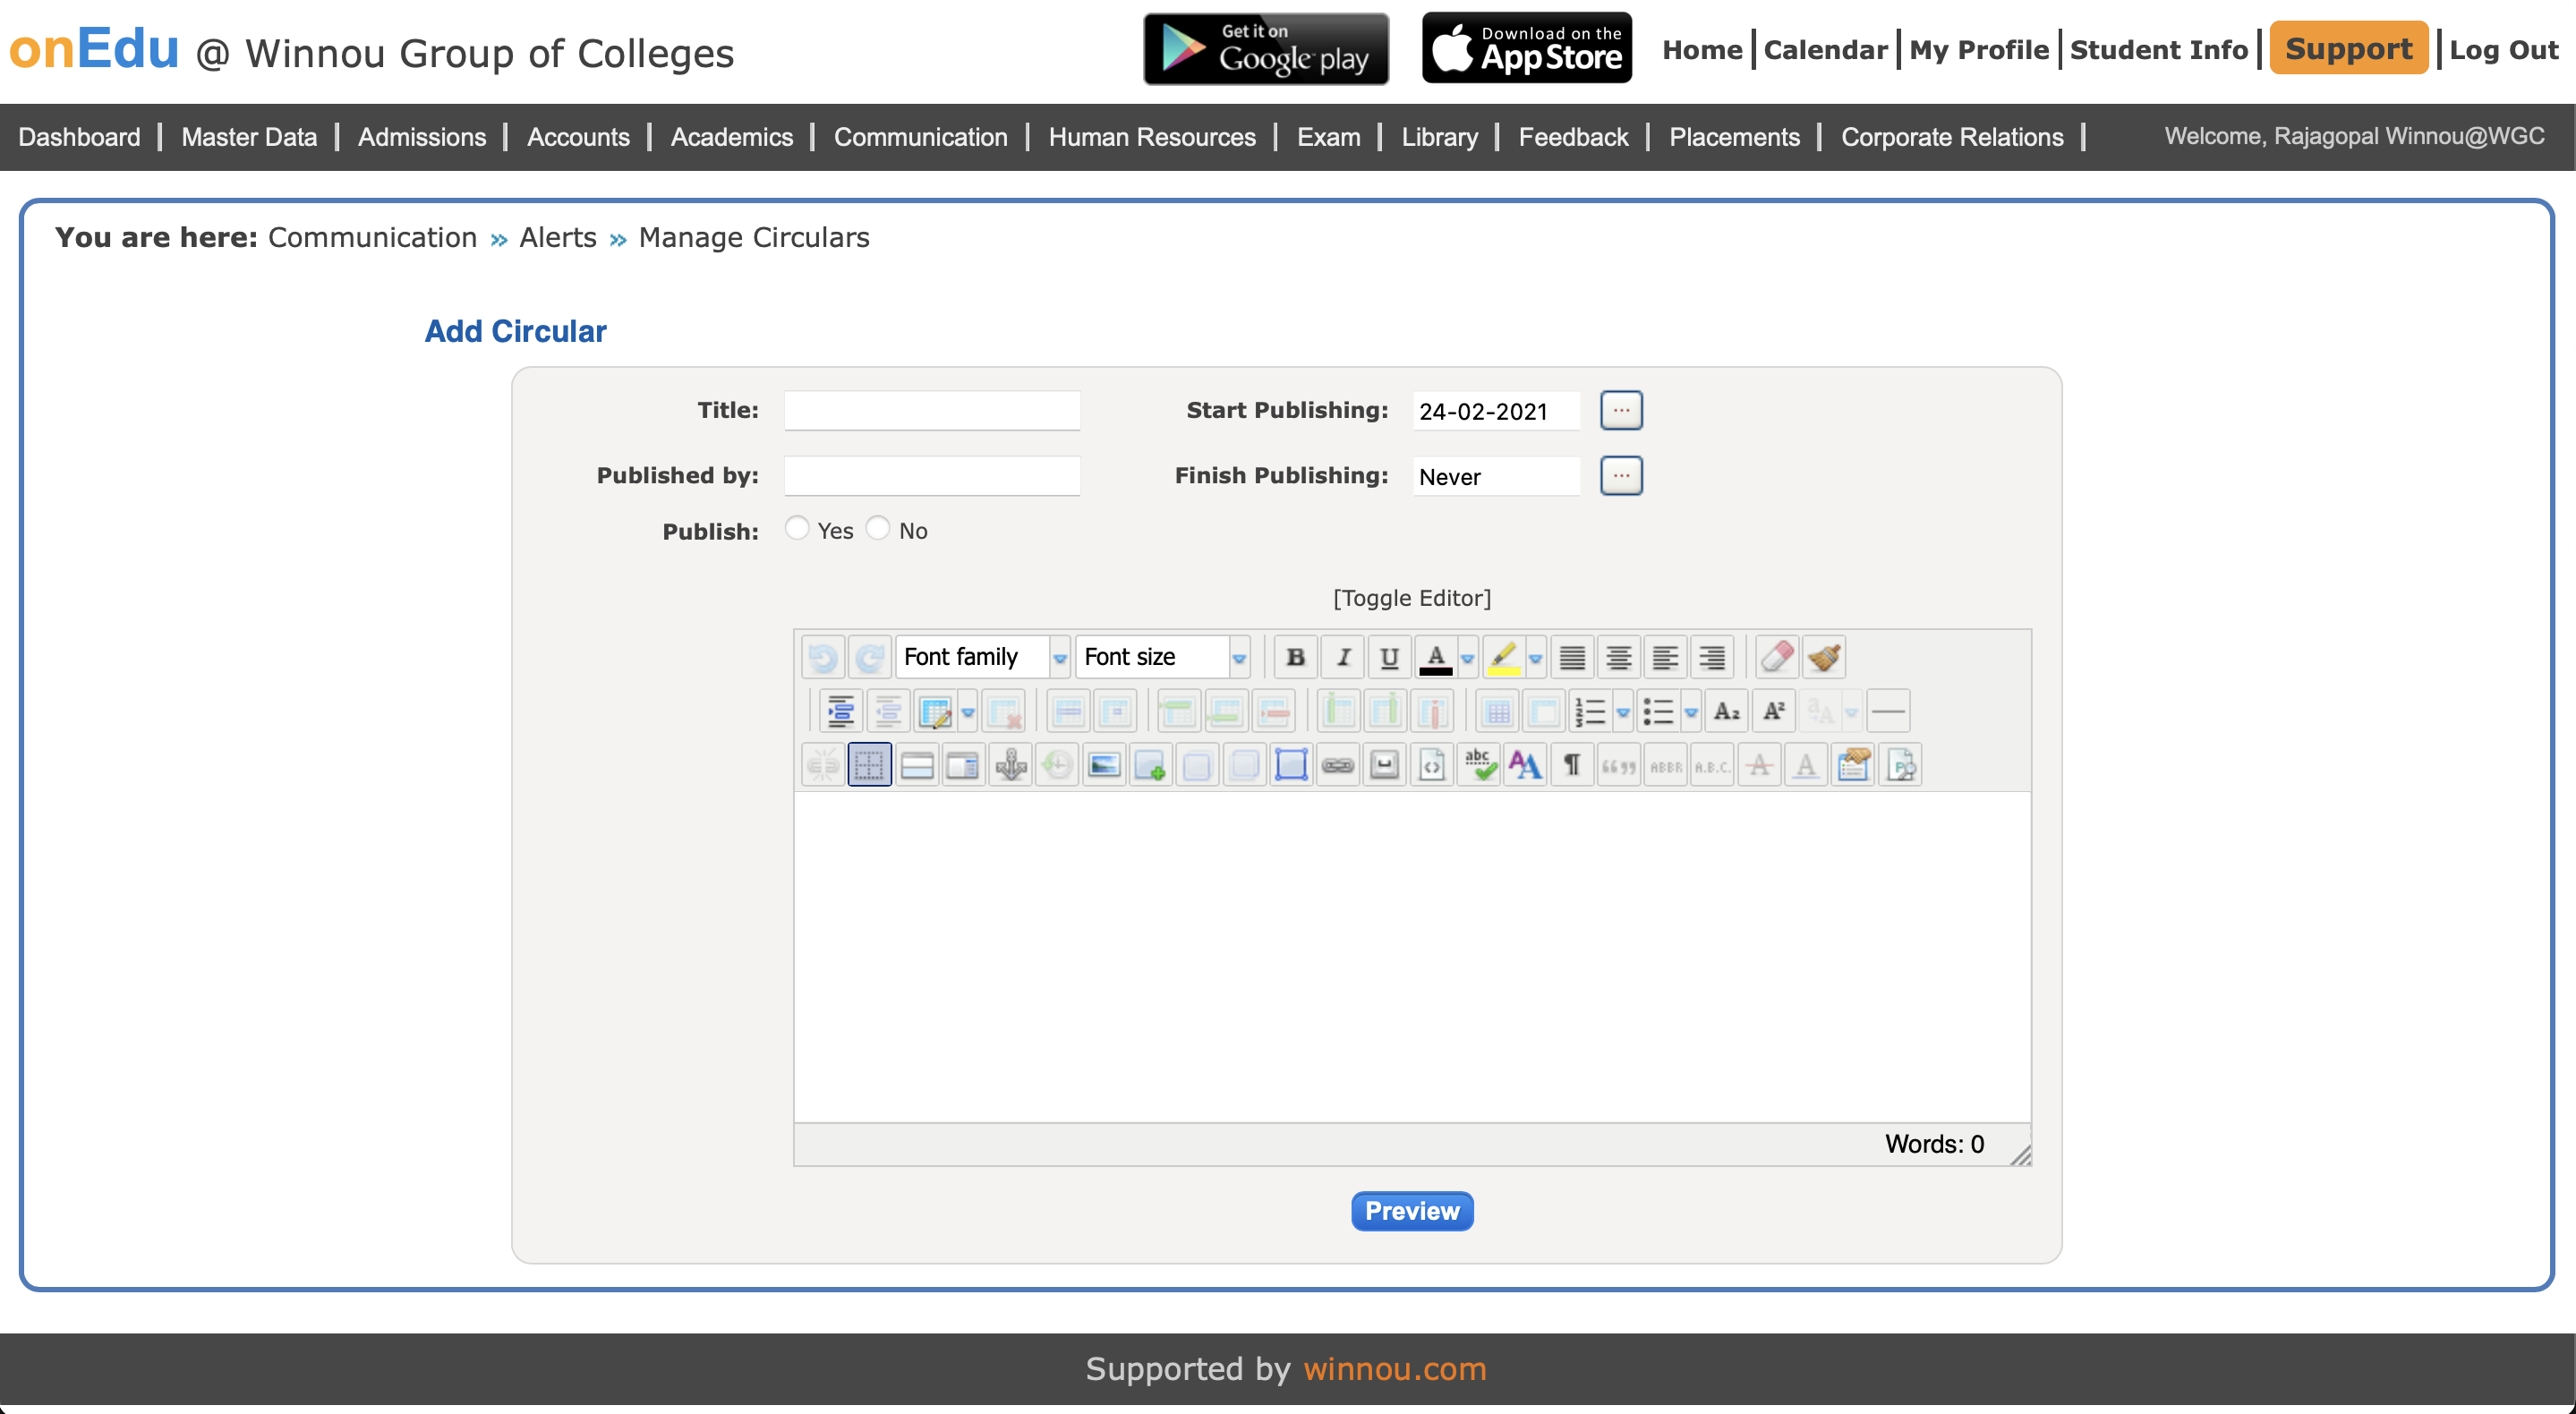Click into the Title input field
The image size is (2576, 1414).
click(x=931, y=410)
